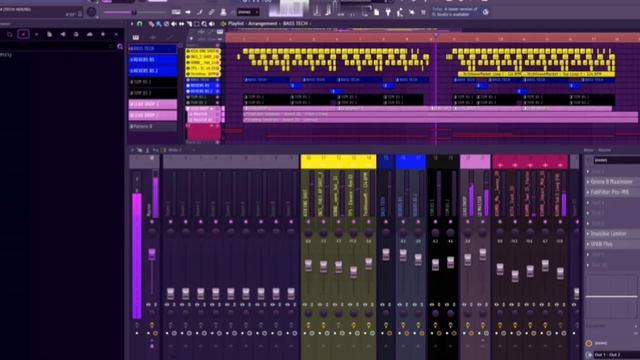Screen dimensions: 640x360
Task: Select the REVERS BS 2 pattern in picker
Action: pos(153,71)
